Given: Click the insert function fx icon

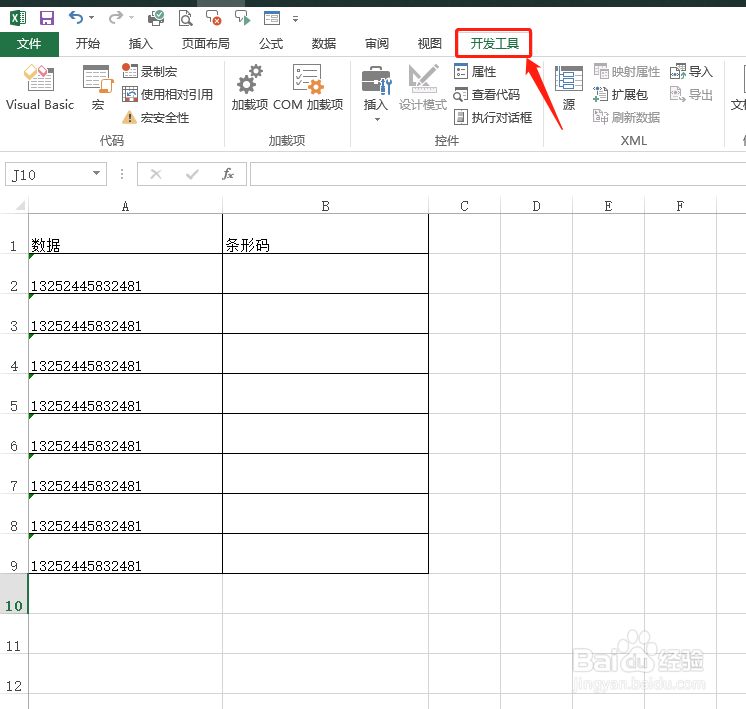Looking at the screenshot, I should [228, 175].
